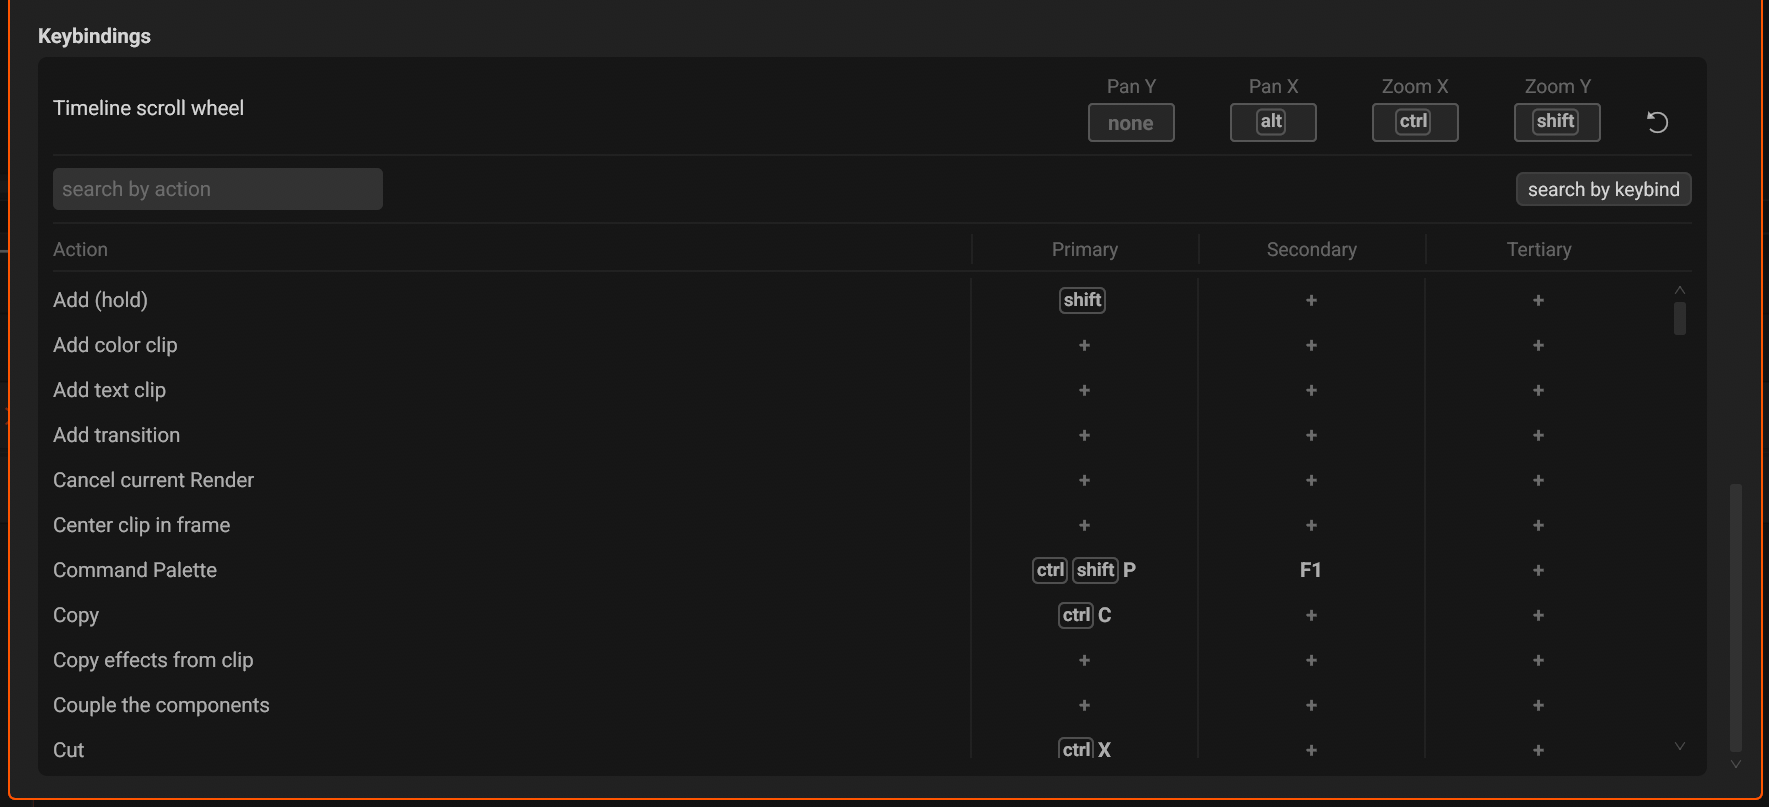Add secondary keybind for Add text clip
This screenshot has width=1769, height=807.
click(1311, 390)
